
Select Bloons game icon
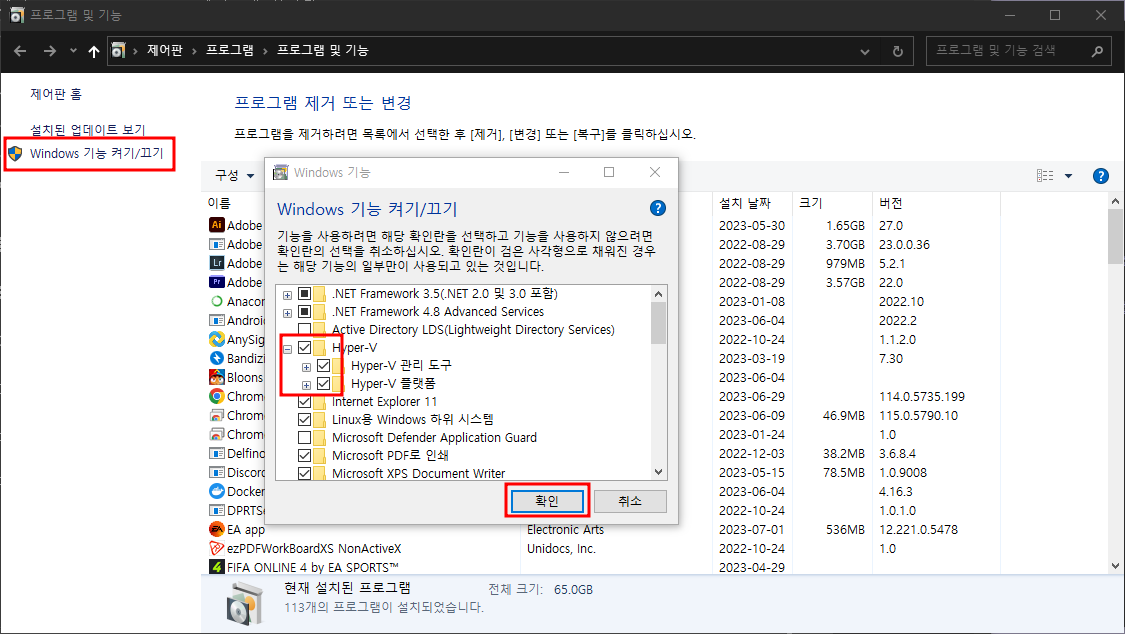(x=217, y=377)
